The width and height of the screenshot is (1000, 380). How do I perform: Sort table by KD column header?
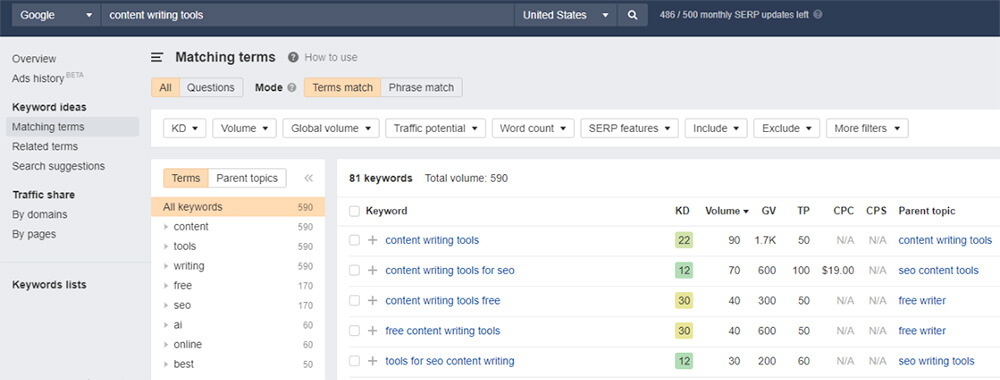point(682,211)
